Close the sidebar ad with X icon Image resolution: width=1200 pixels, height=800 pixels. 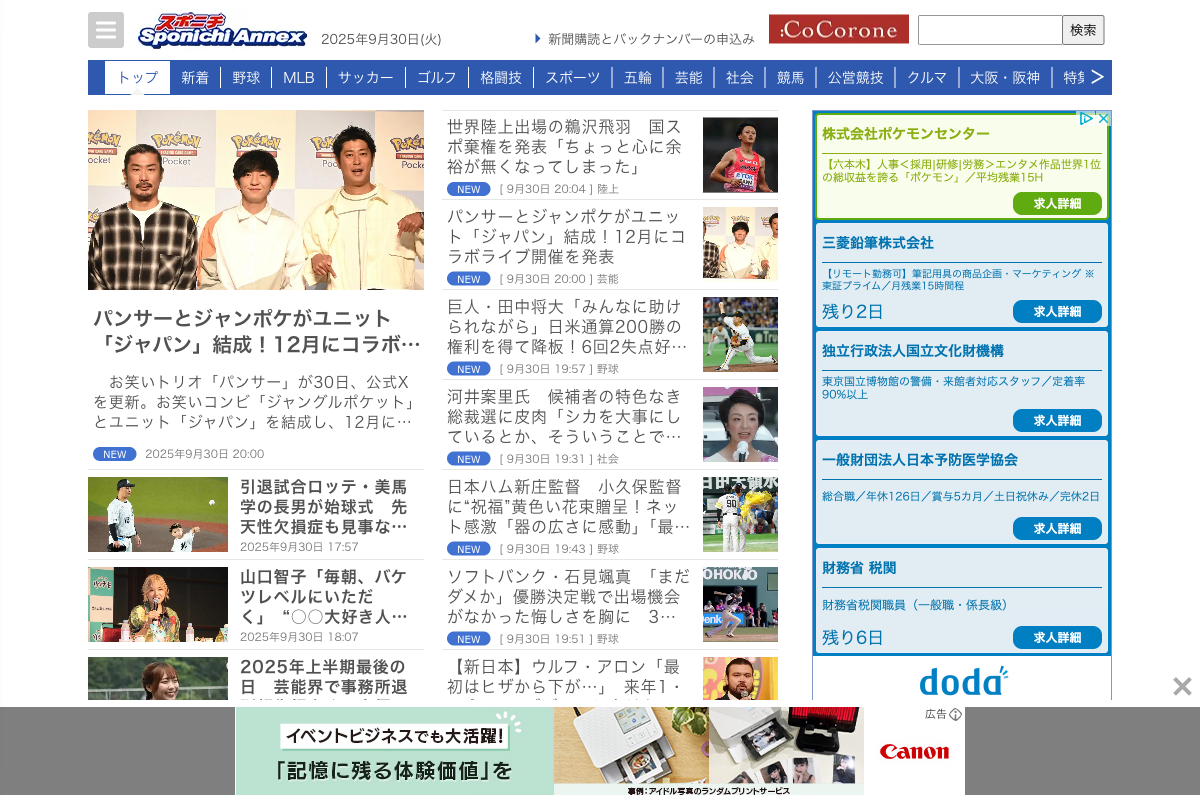[x=1103, y=119]
